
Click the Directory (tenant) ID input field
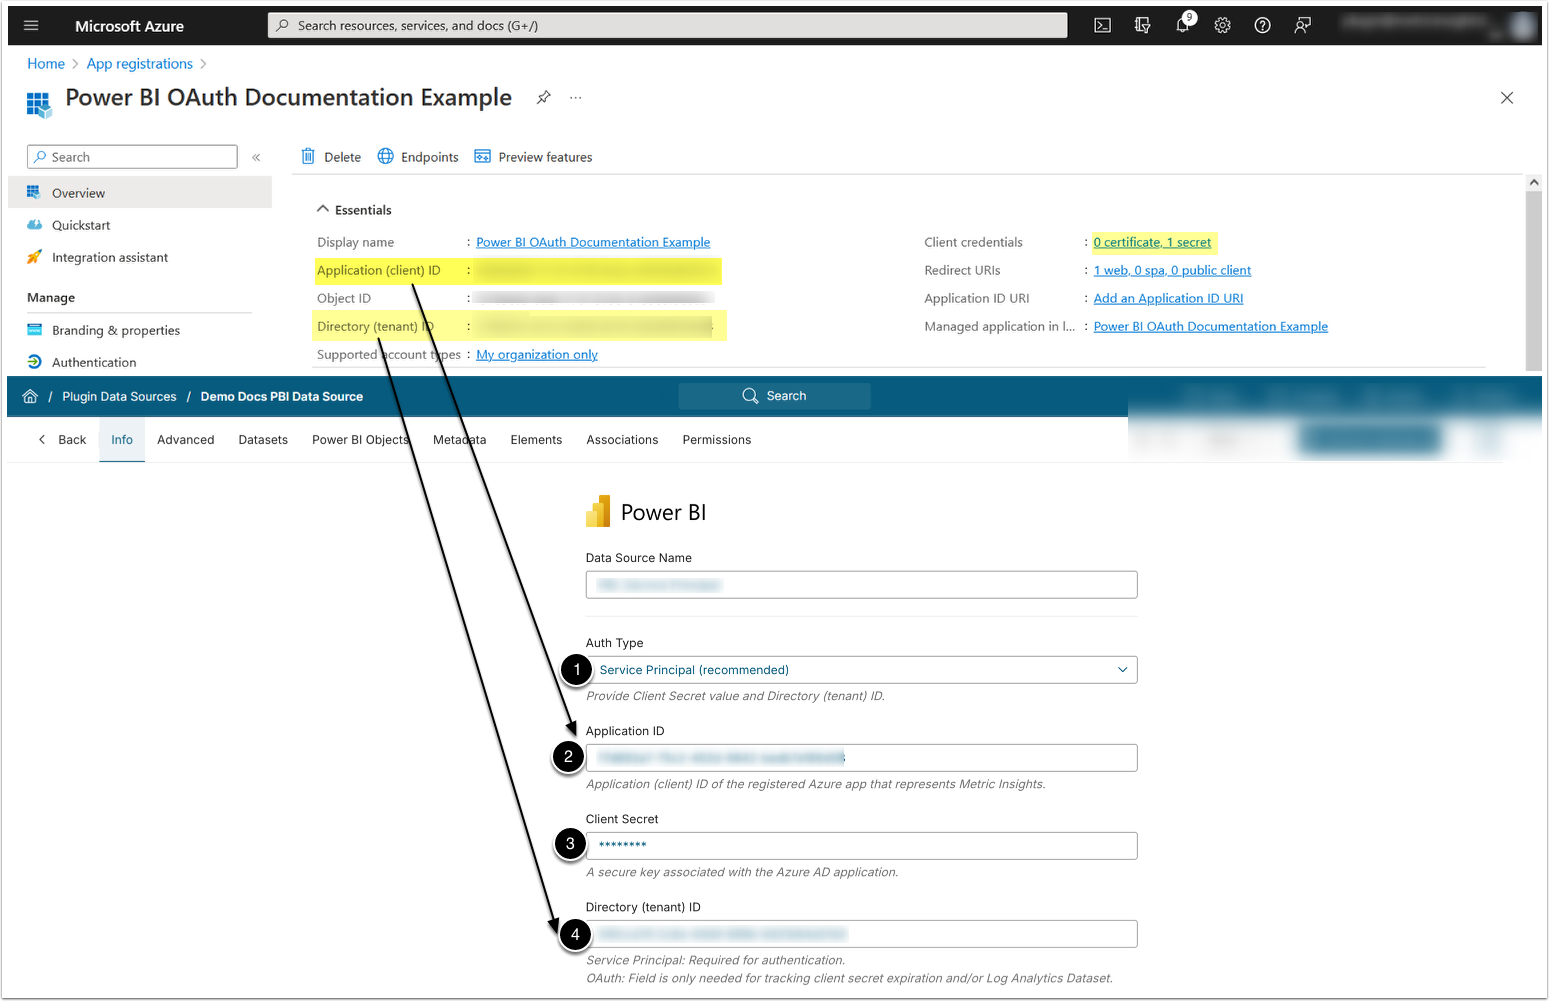(861, 934)
